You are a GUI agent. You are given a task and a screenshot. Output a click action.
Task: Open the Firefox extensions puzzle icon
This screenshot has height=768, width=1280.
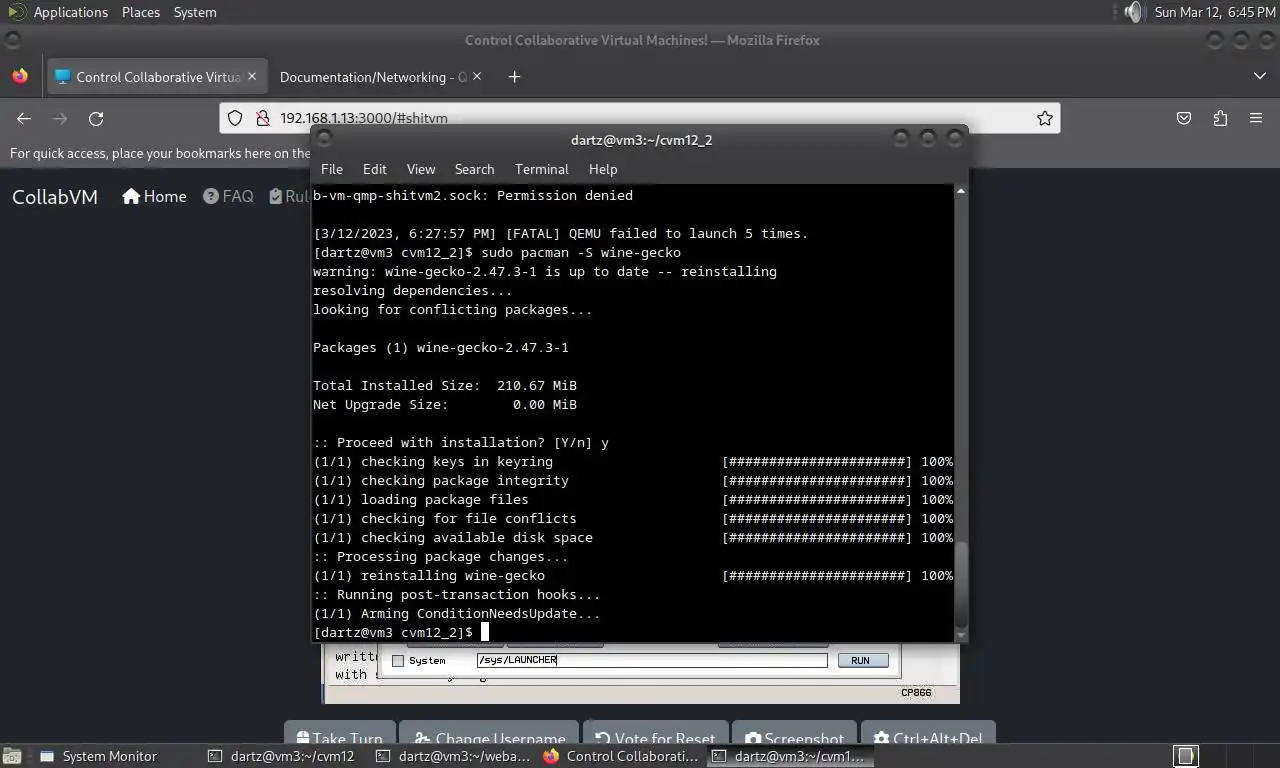coord(1220,118)
